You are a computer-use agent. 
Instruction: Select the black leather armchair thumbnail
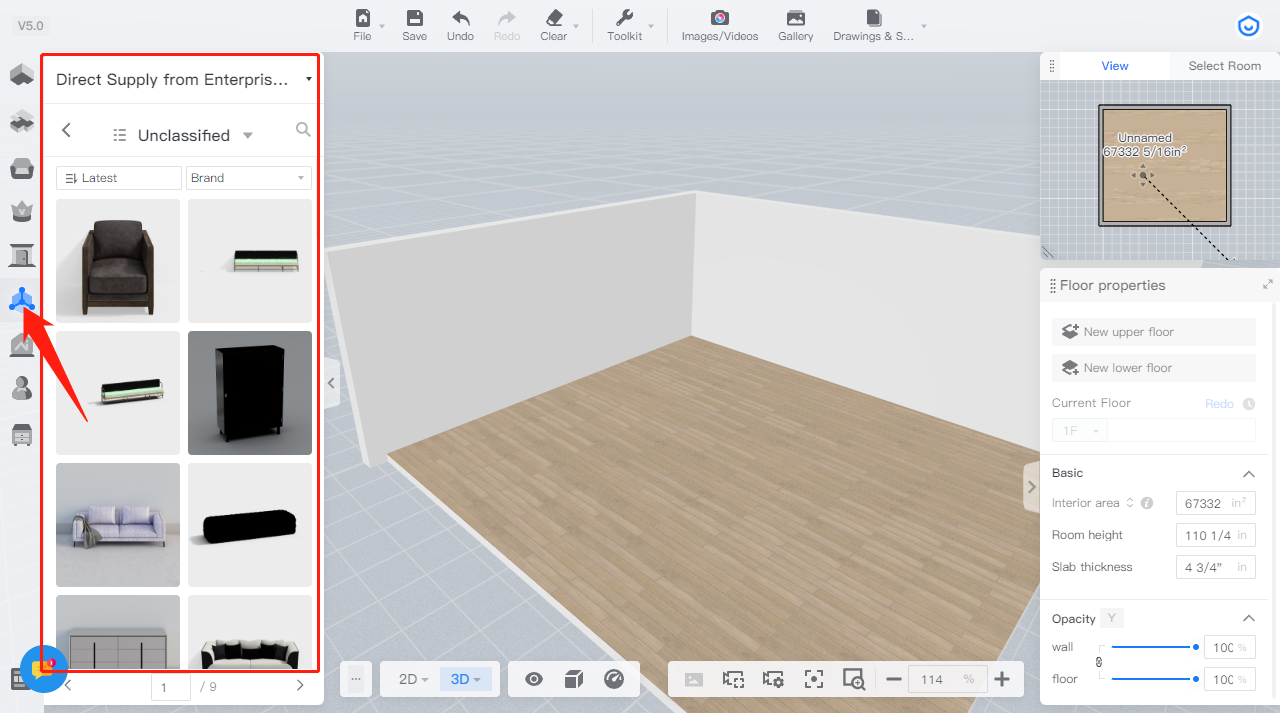click(118, 261)
